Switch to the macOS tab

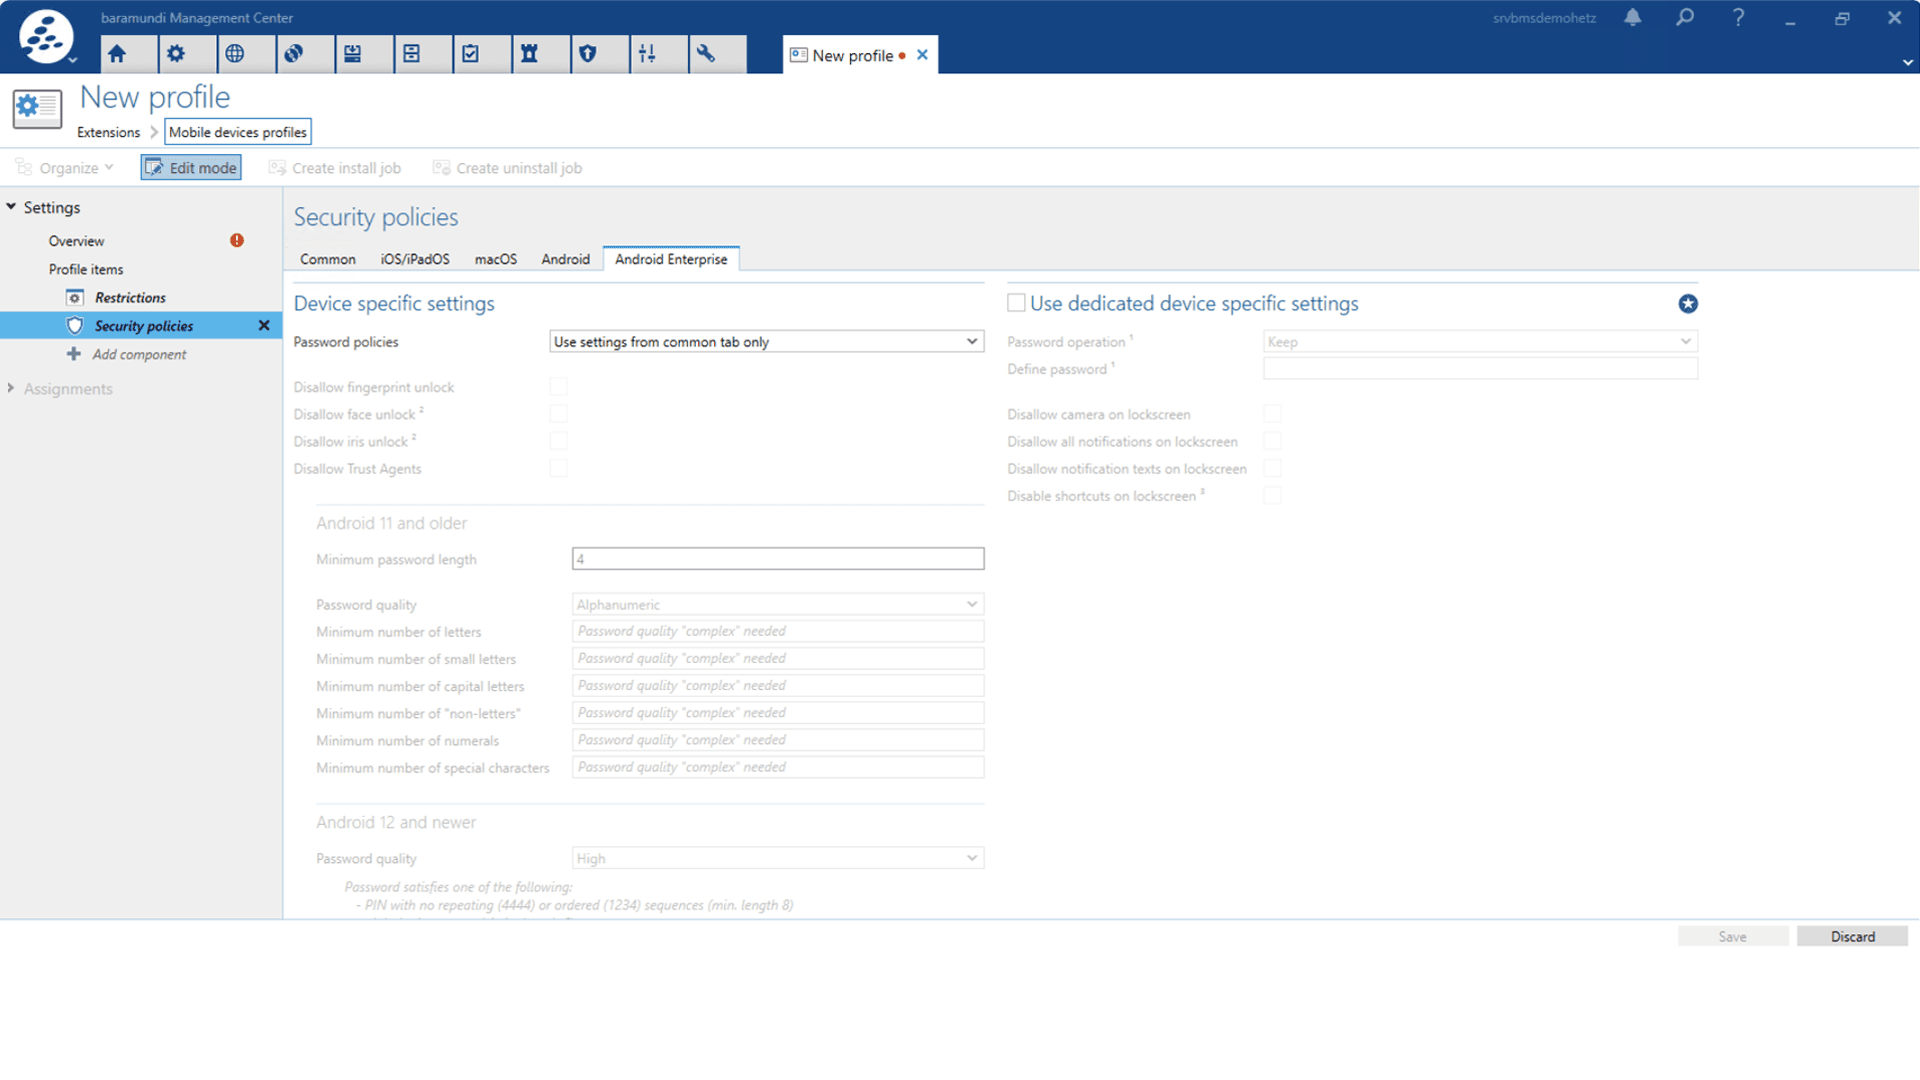(496, 259)
